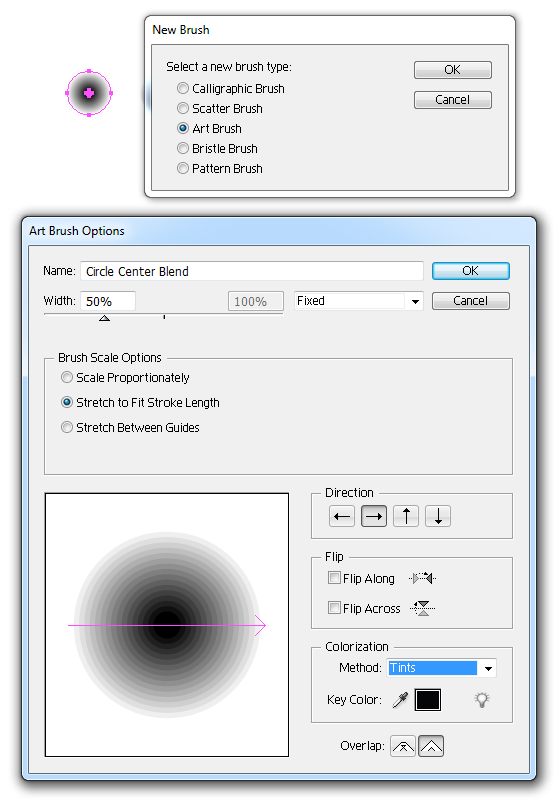
Task: Choose second overlap option icon
Action: [431, 746]
